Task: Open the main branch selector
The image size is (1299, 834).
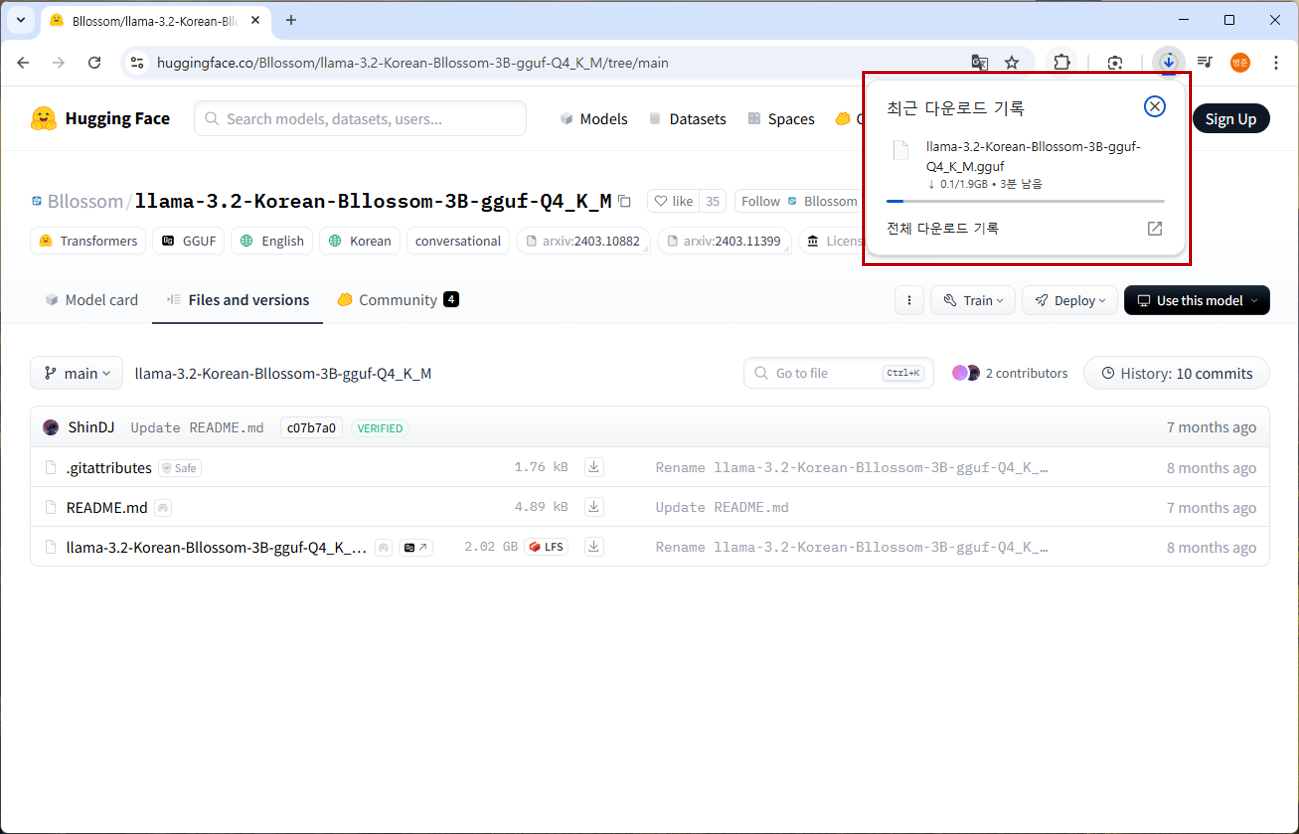Action: [76, 373]
